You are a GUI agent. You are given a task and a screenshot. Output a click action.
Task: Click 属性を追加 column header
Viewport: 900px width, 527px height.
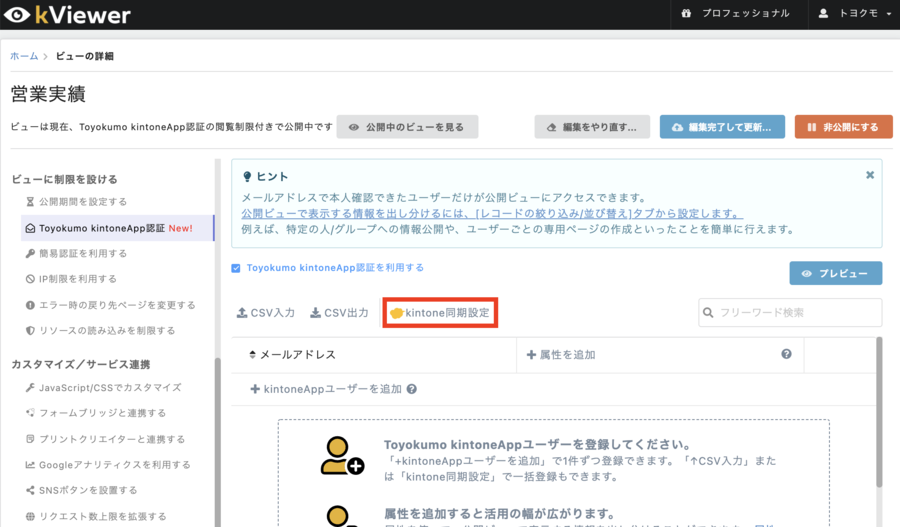pos(561,355)
